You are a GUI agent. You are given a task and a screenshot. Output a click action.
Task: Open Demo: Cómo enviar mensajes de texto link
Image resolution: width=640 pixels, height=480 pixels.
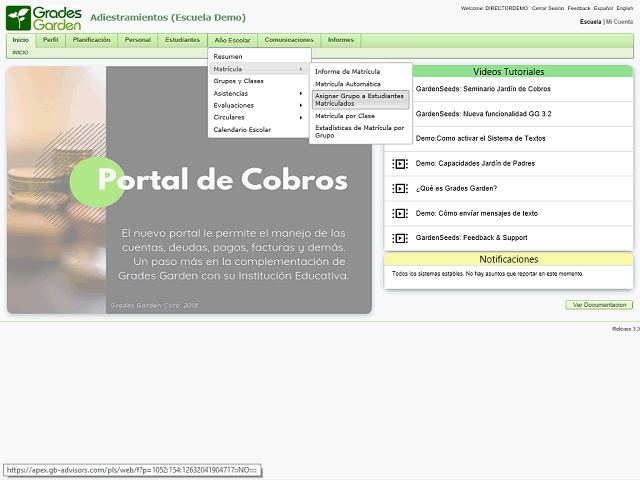pyautogui.click(x=477, y=213)
